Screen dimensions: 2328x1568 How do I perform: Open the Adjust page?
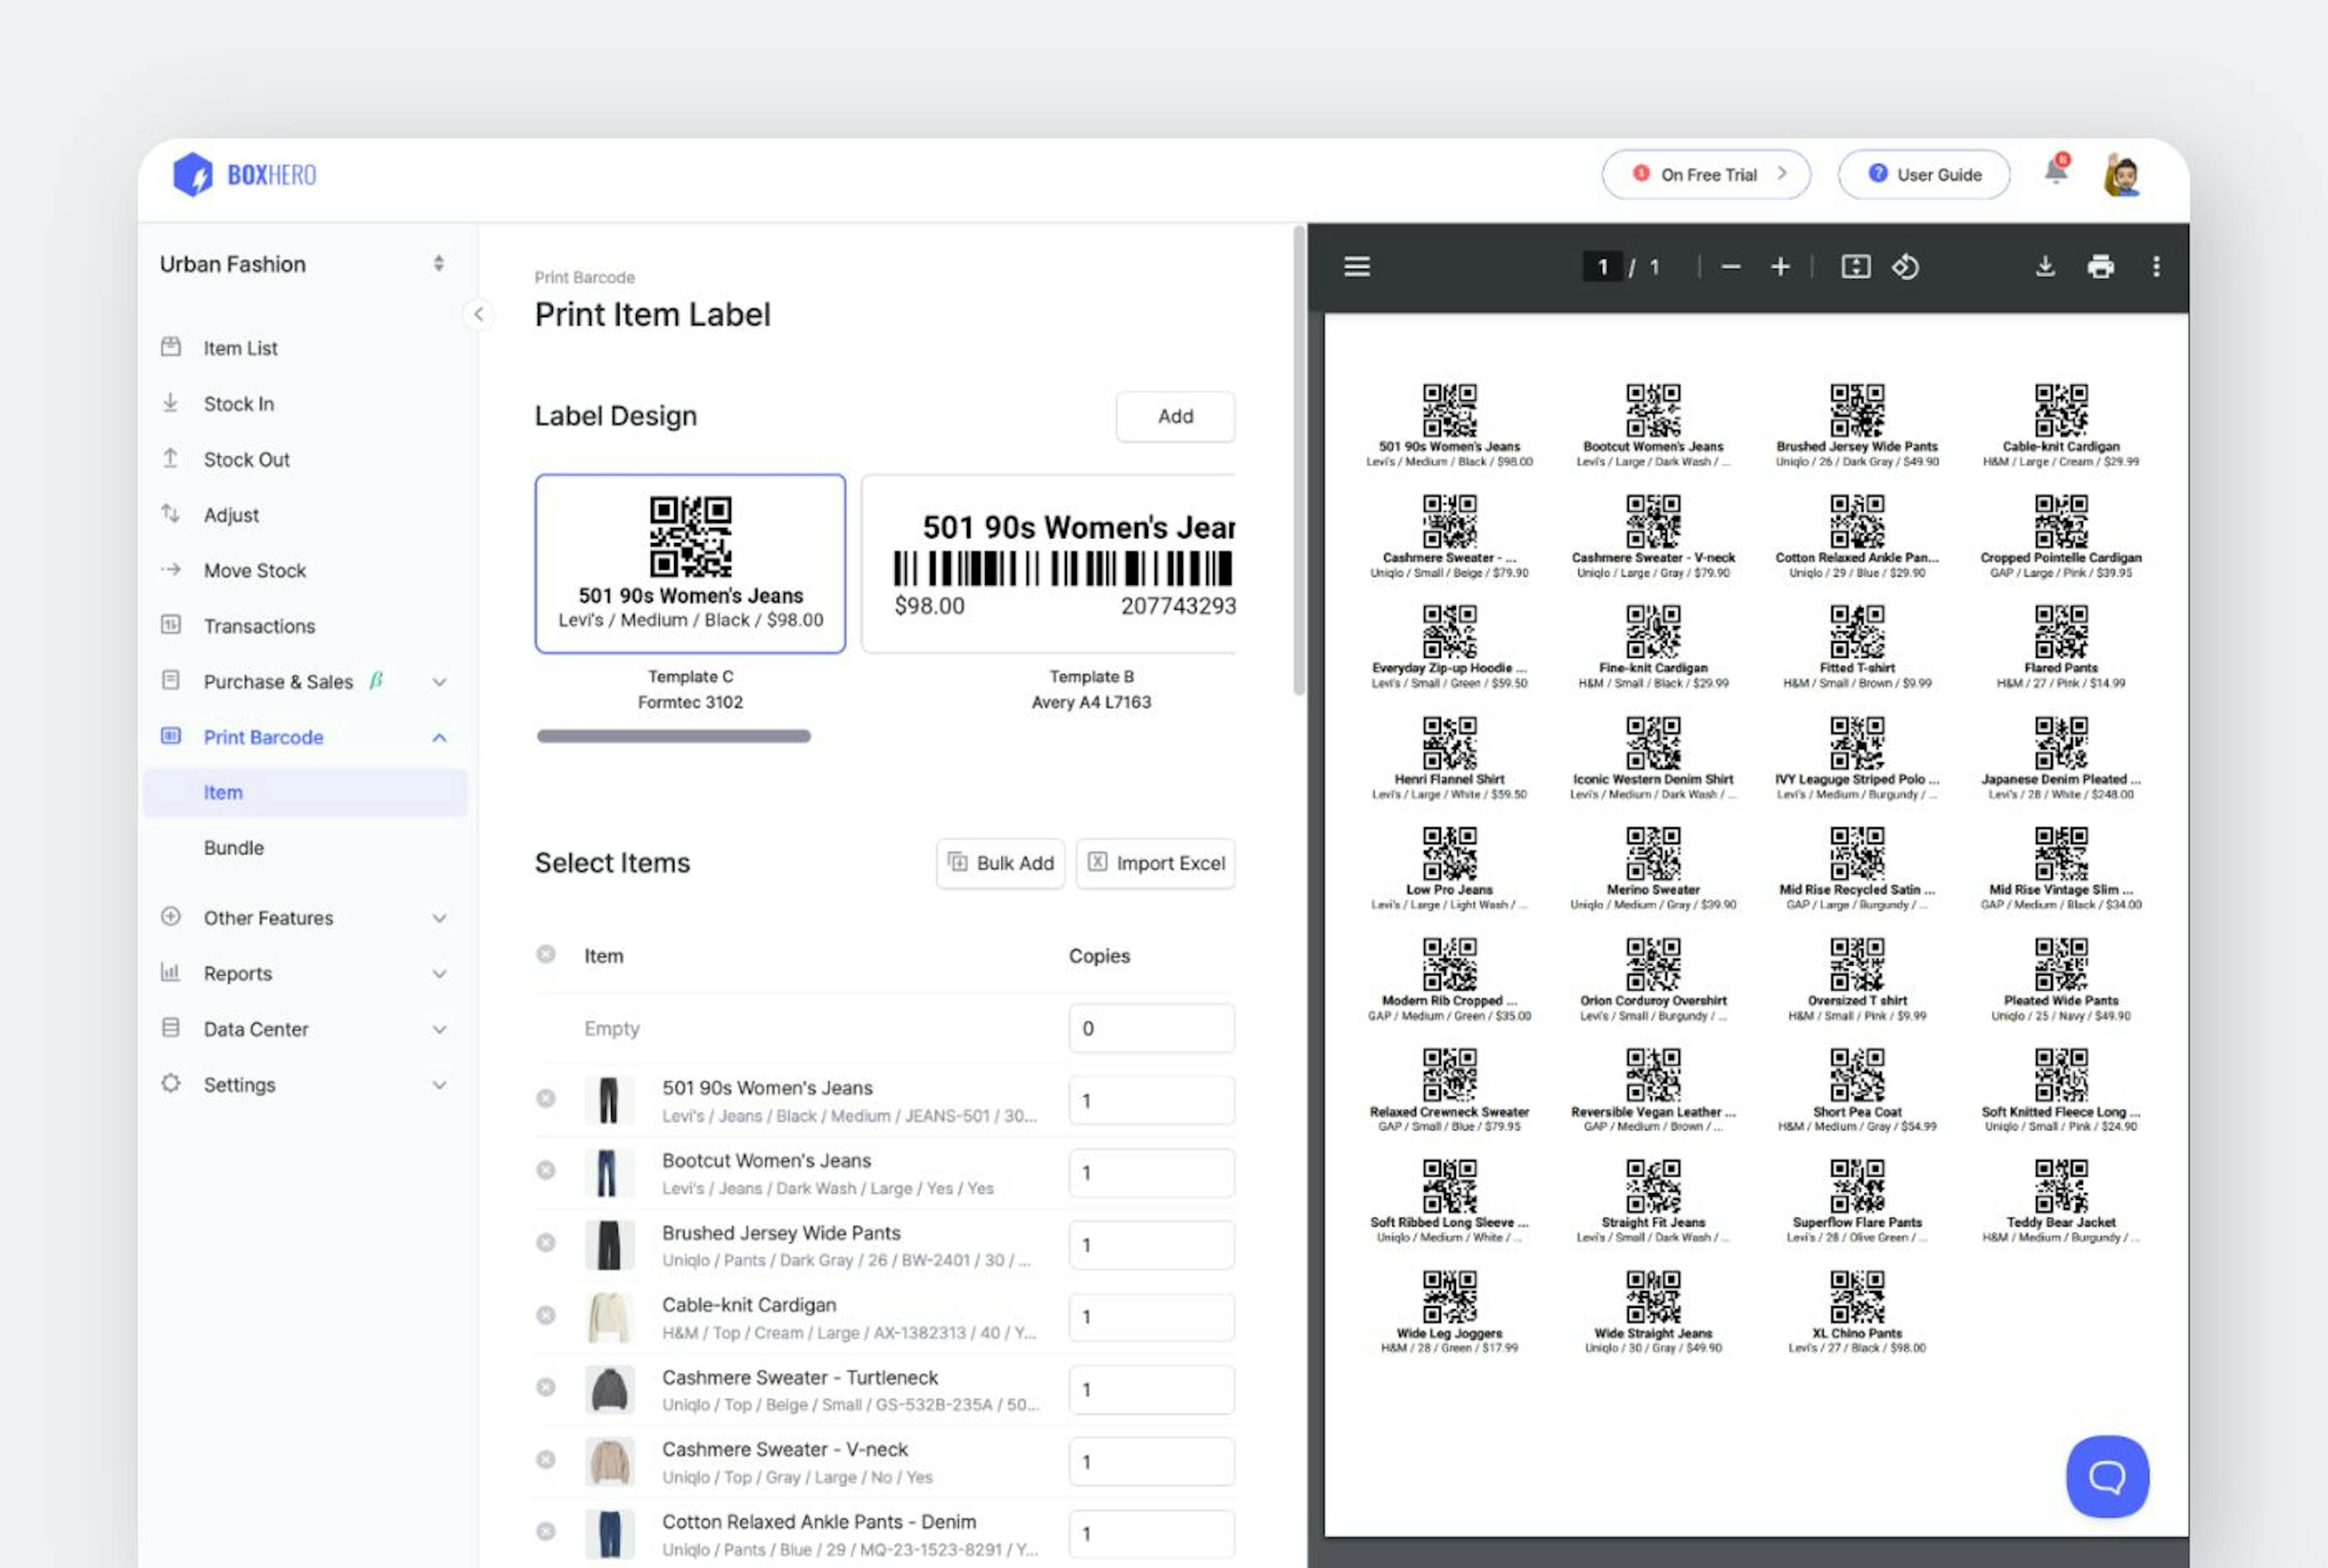point(304,515)
